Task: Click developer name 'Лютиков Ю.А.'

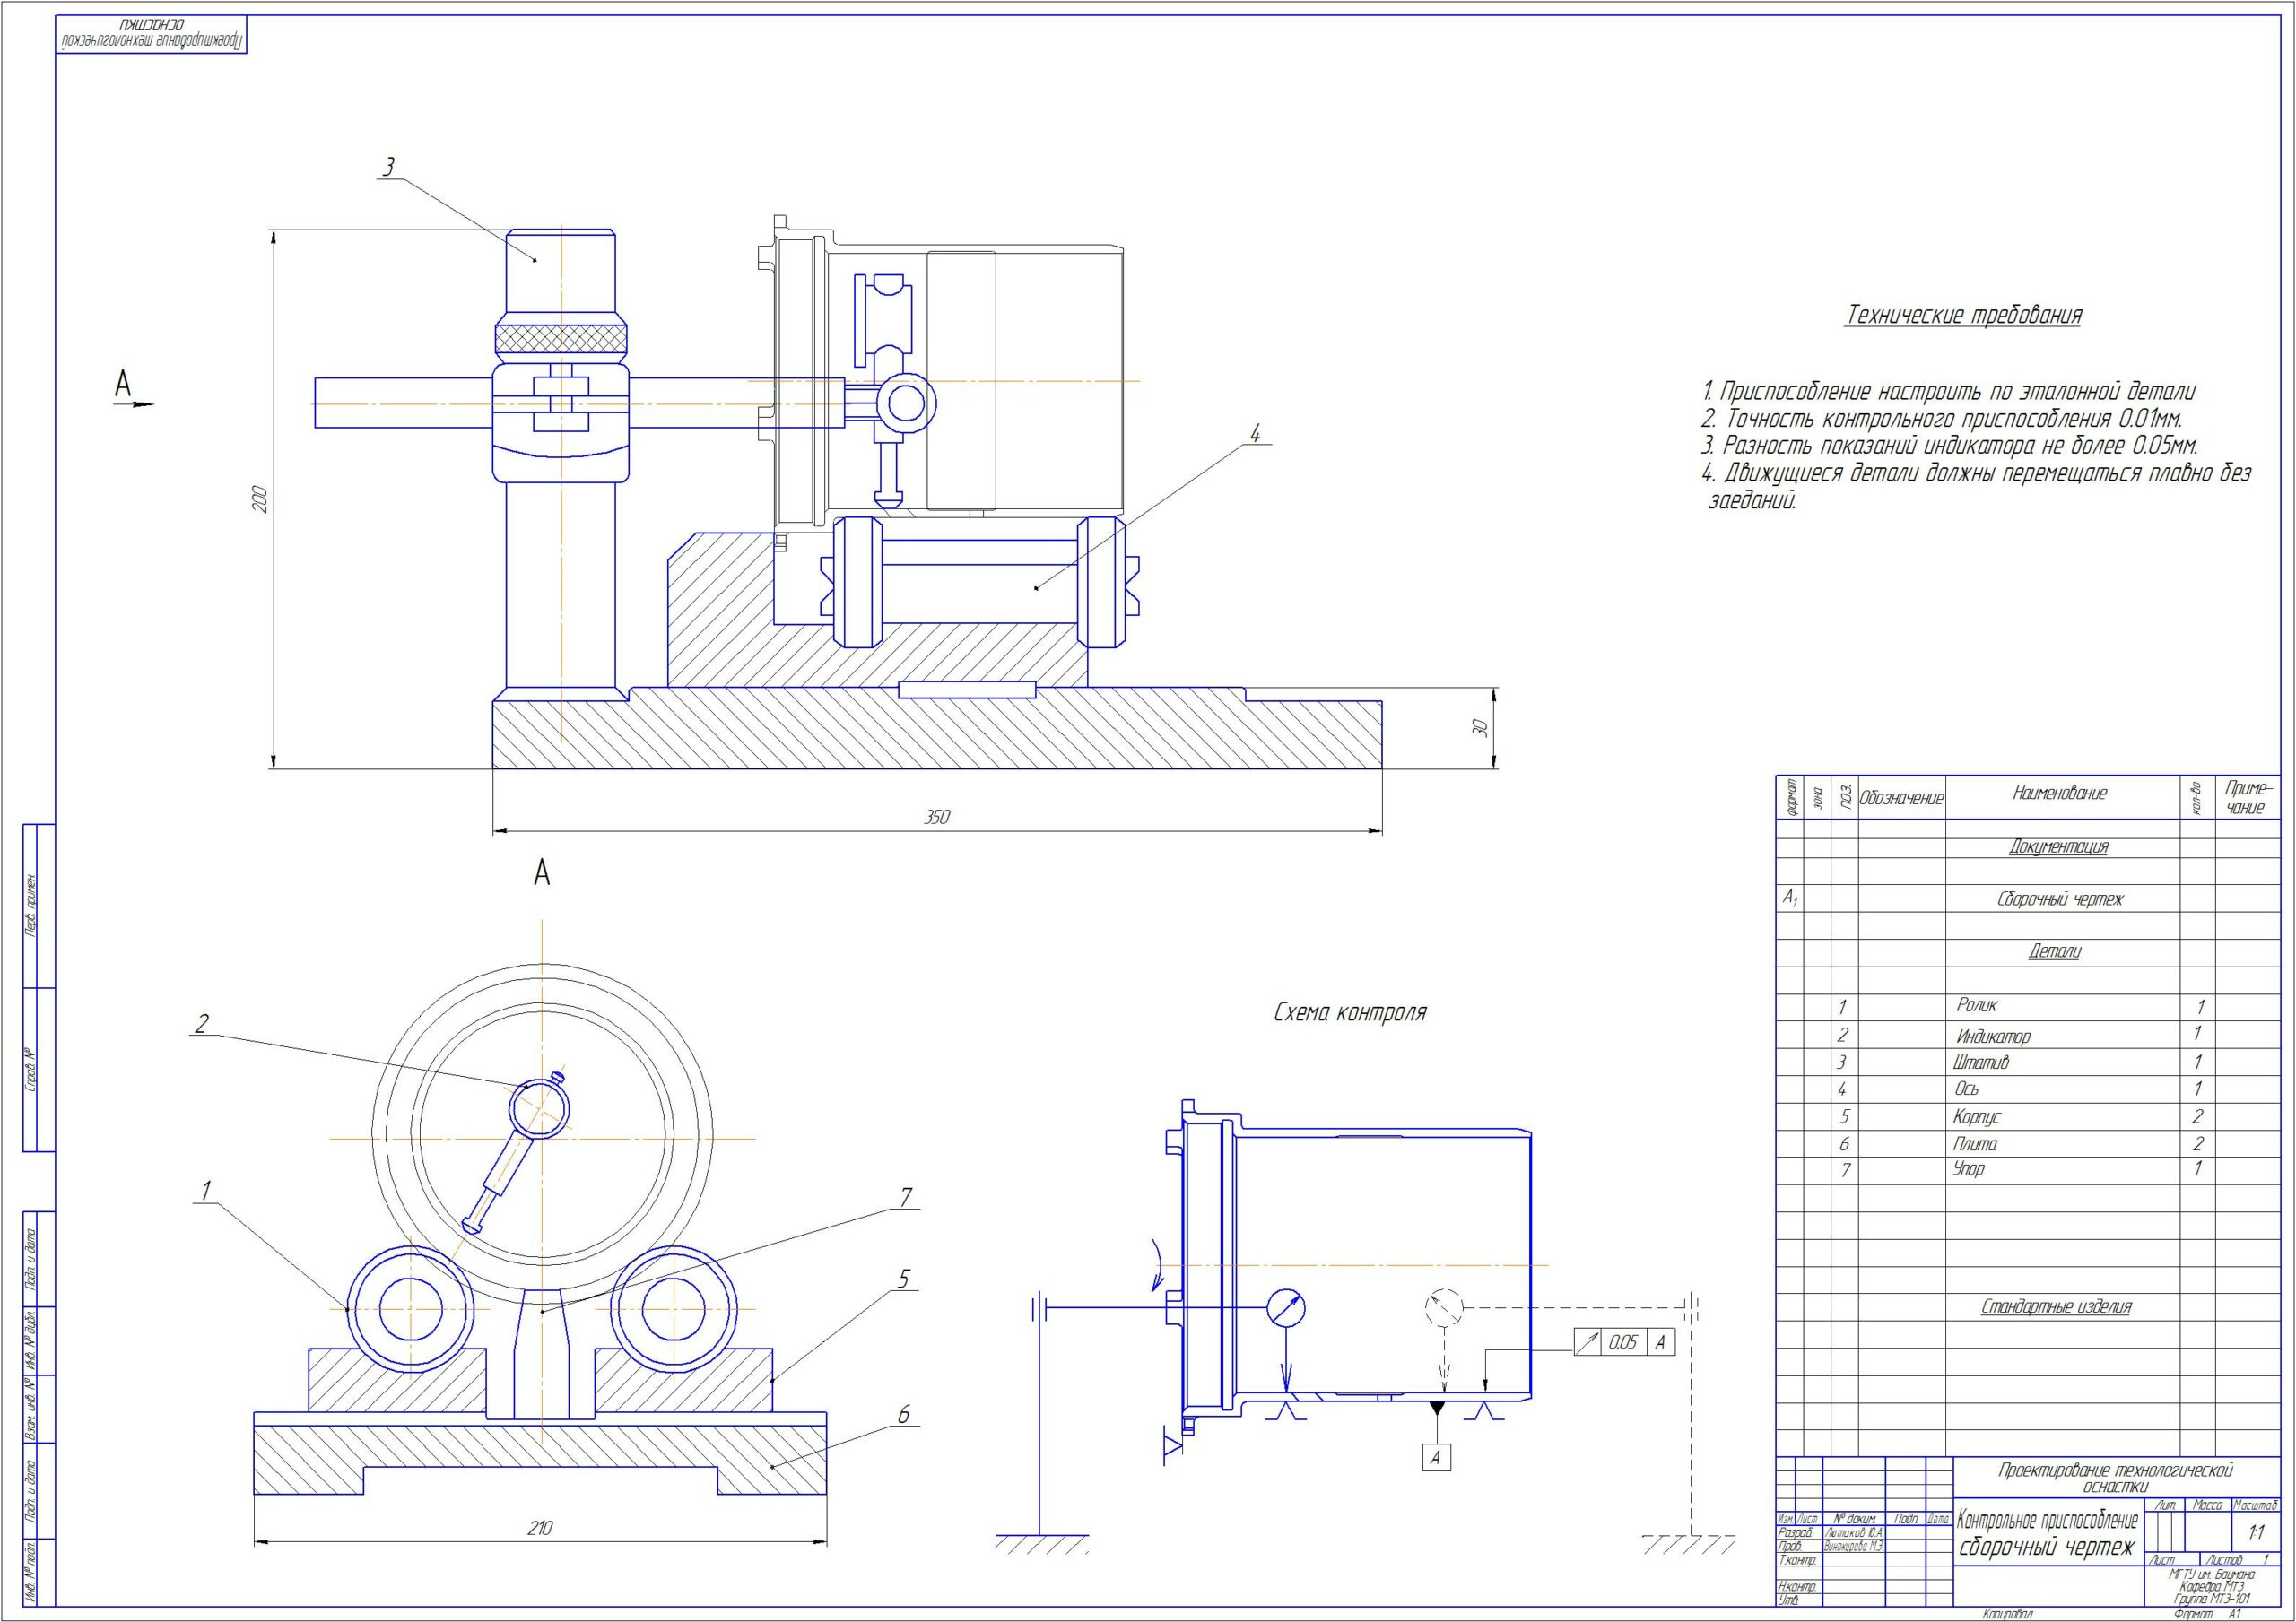Action: (x=1853, y=1533)
